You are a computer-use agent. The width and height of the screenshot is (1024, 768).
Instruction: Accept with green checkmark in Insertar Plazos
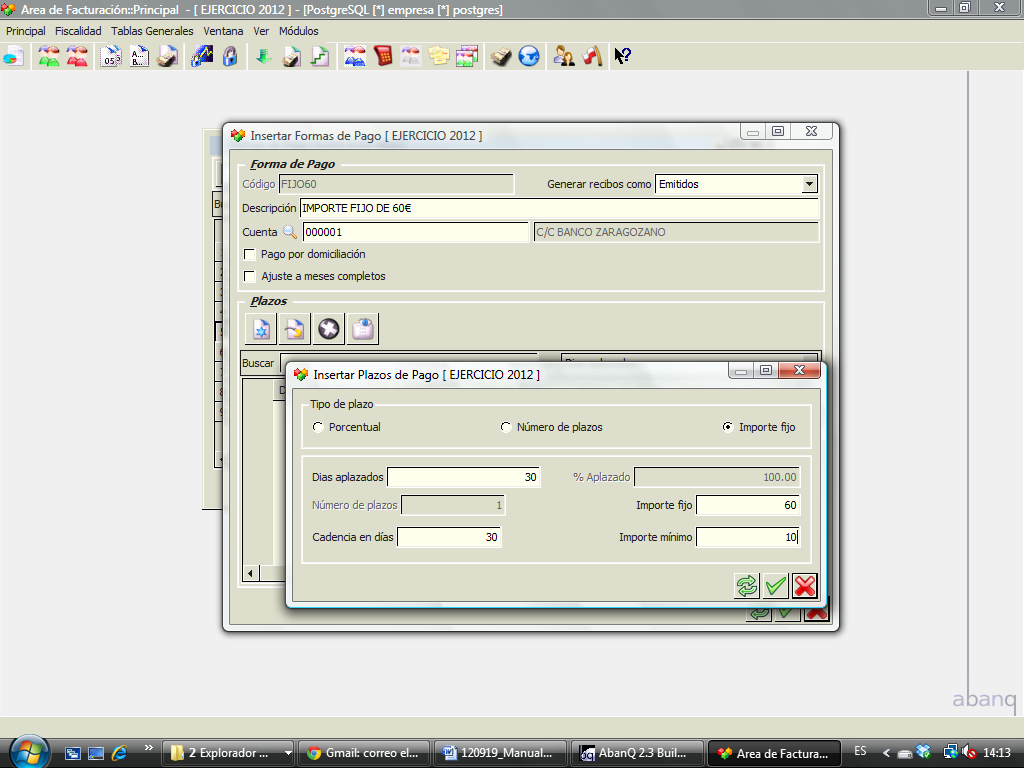coord(775,586)
